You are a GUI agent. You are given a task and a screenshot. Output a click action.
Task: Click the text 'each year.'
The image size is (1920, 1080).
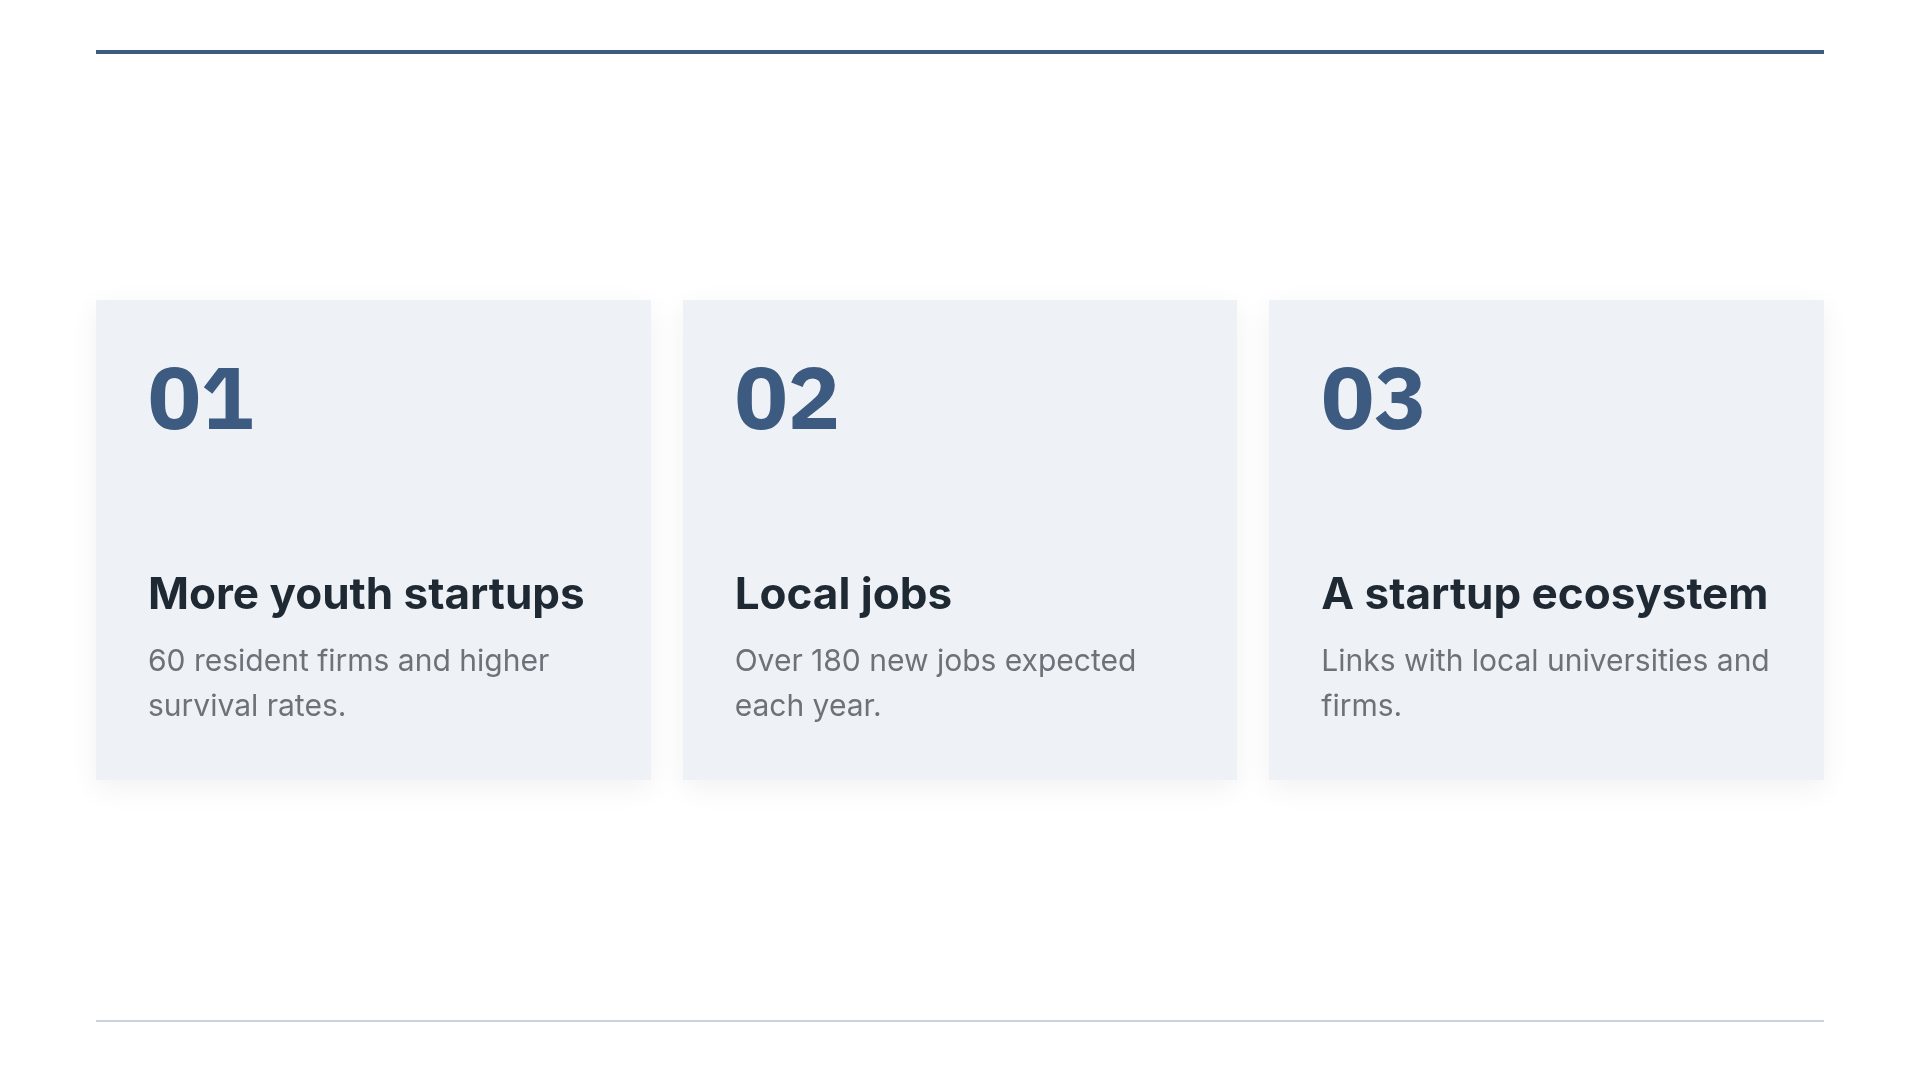808,705
